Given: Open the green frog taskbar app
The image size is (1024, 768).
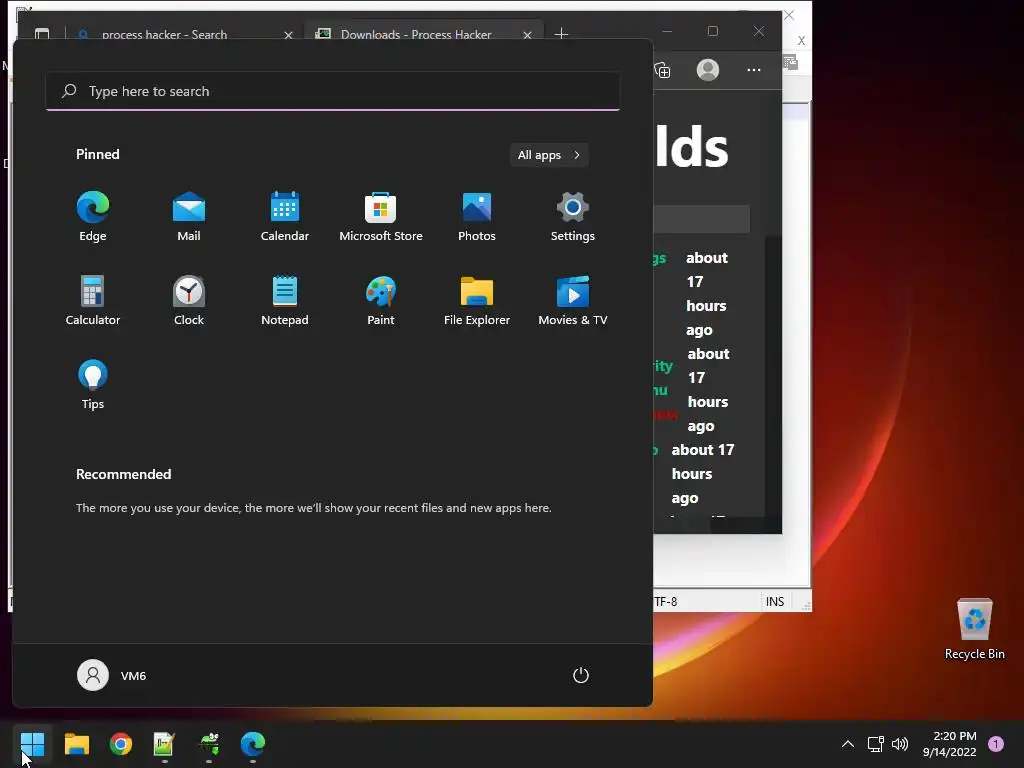Looking at the screenshot, I should 209,744.
